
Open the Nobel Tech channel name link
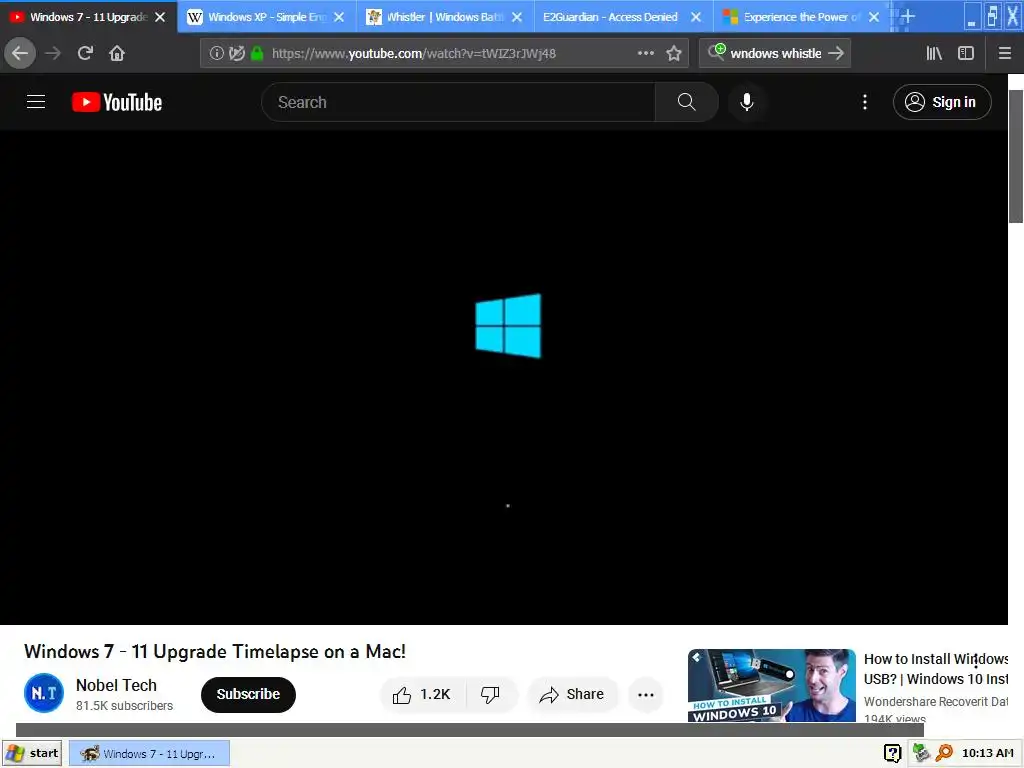point(116,685)
